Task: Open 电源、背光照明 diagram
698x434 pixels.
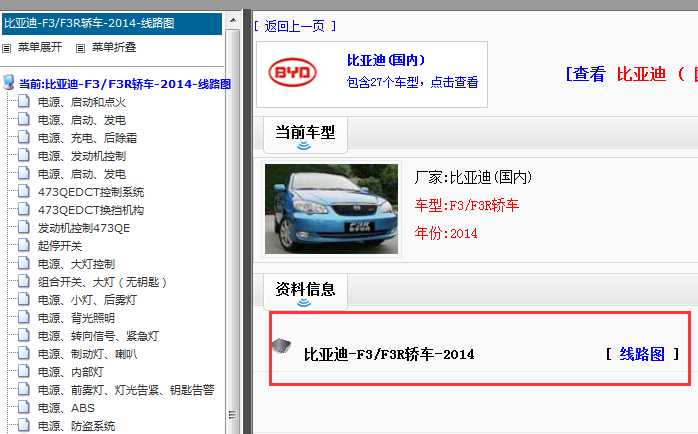Action: tap(77, 318)
